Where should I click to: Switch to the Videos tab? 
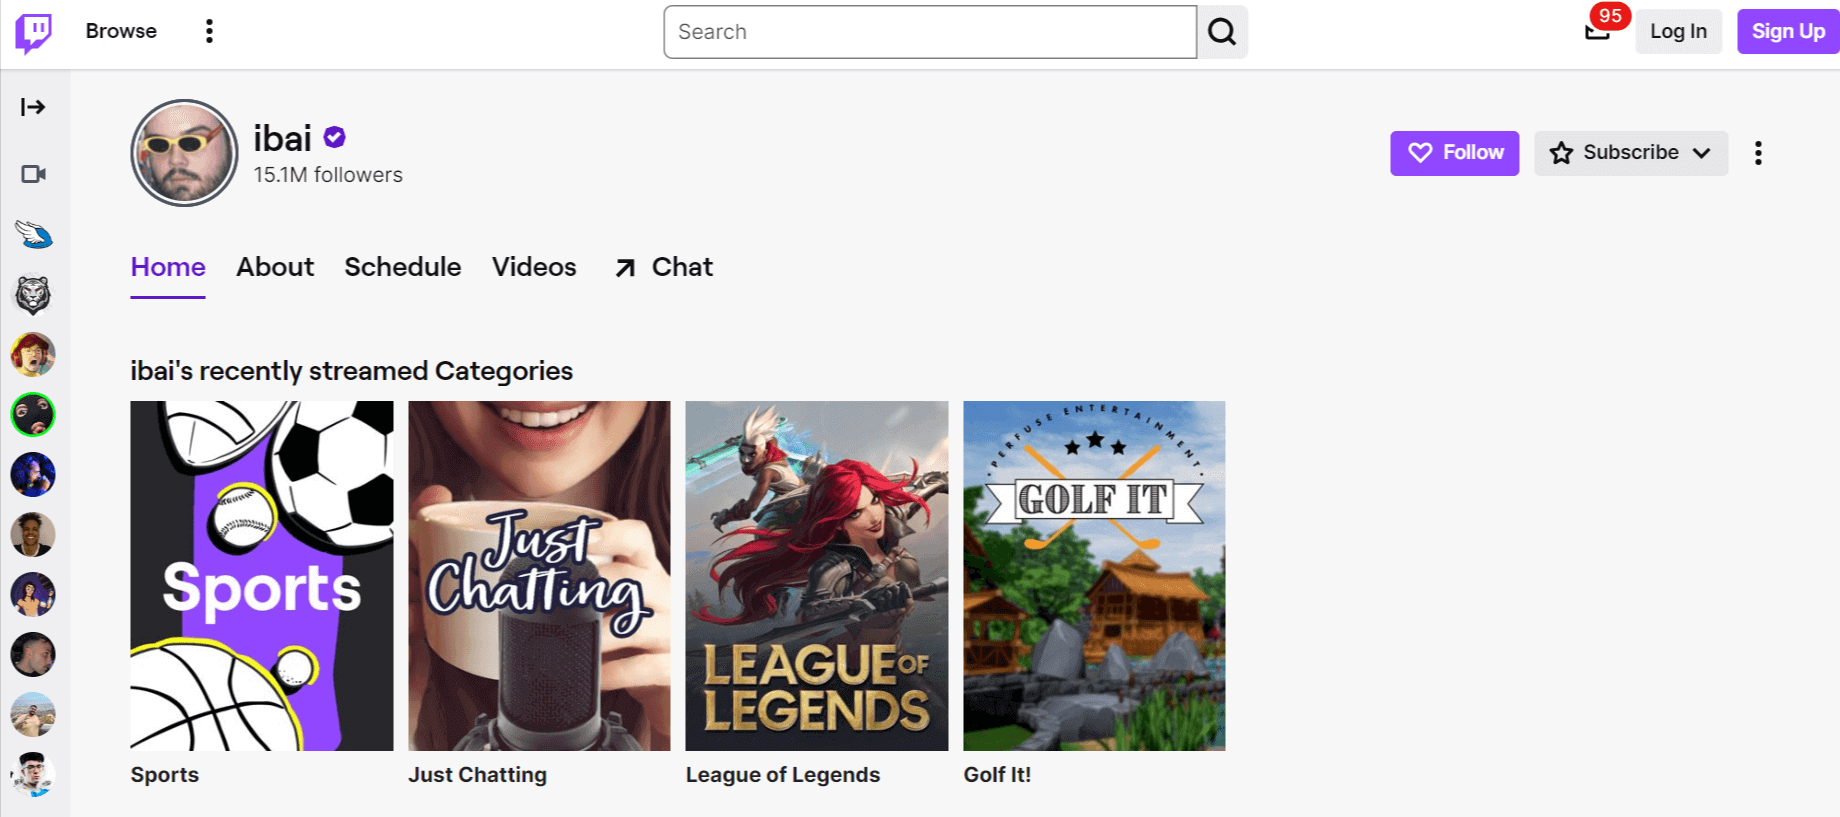(534, 267)
